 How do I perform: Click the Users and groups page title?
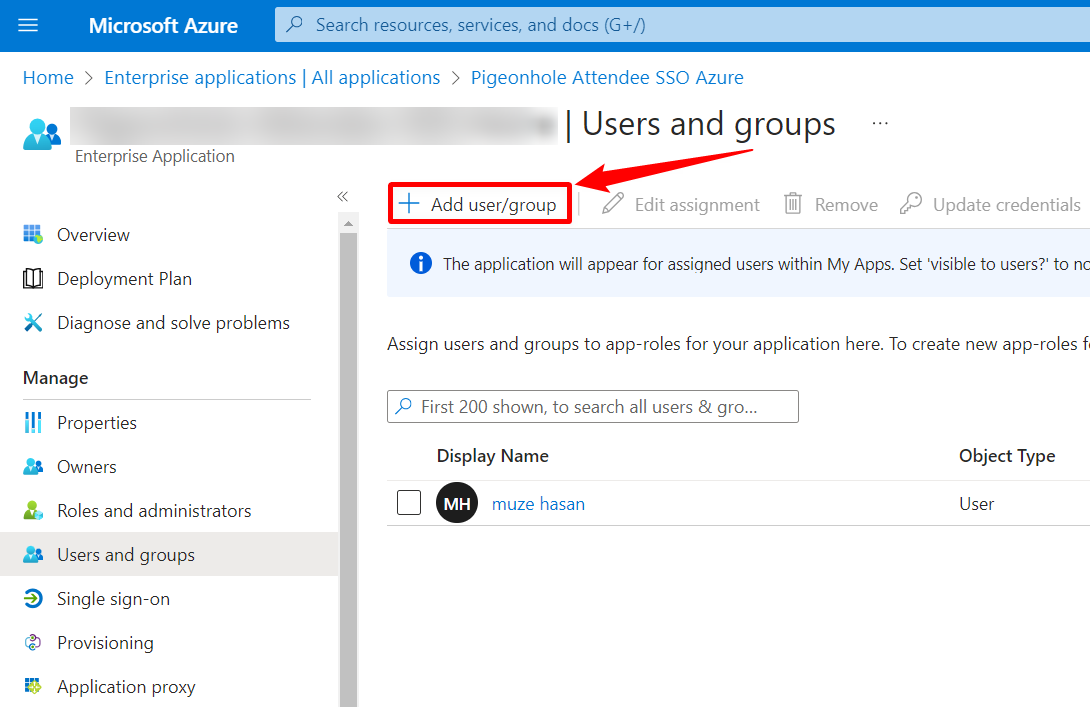[x=708, y=124]
